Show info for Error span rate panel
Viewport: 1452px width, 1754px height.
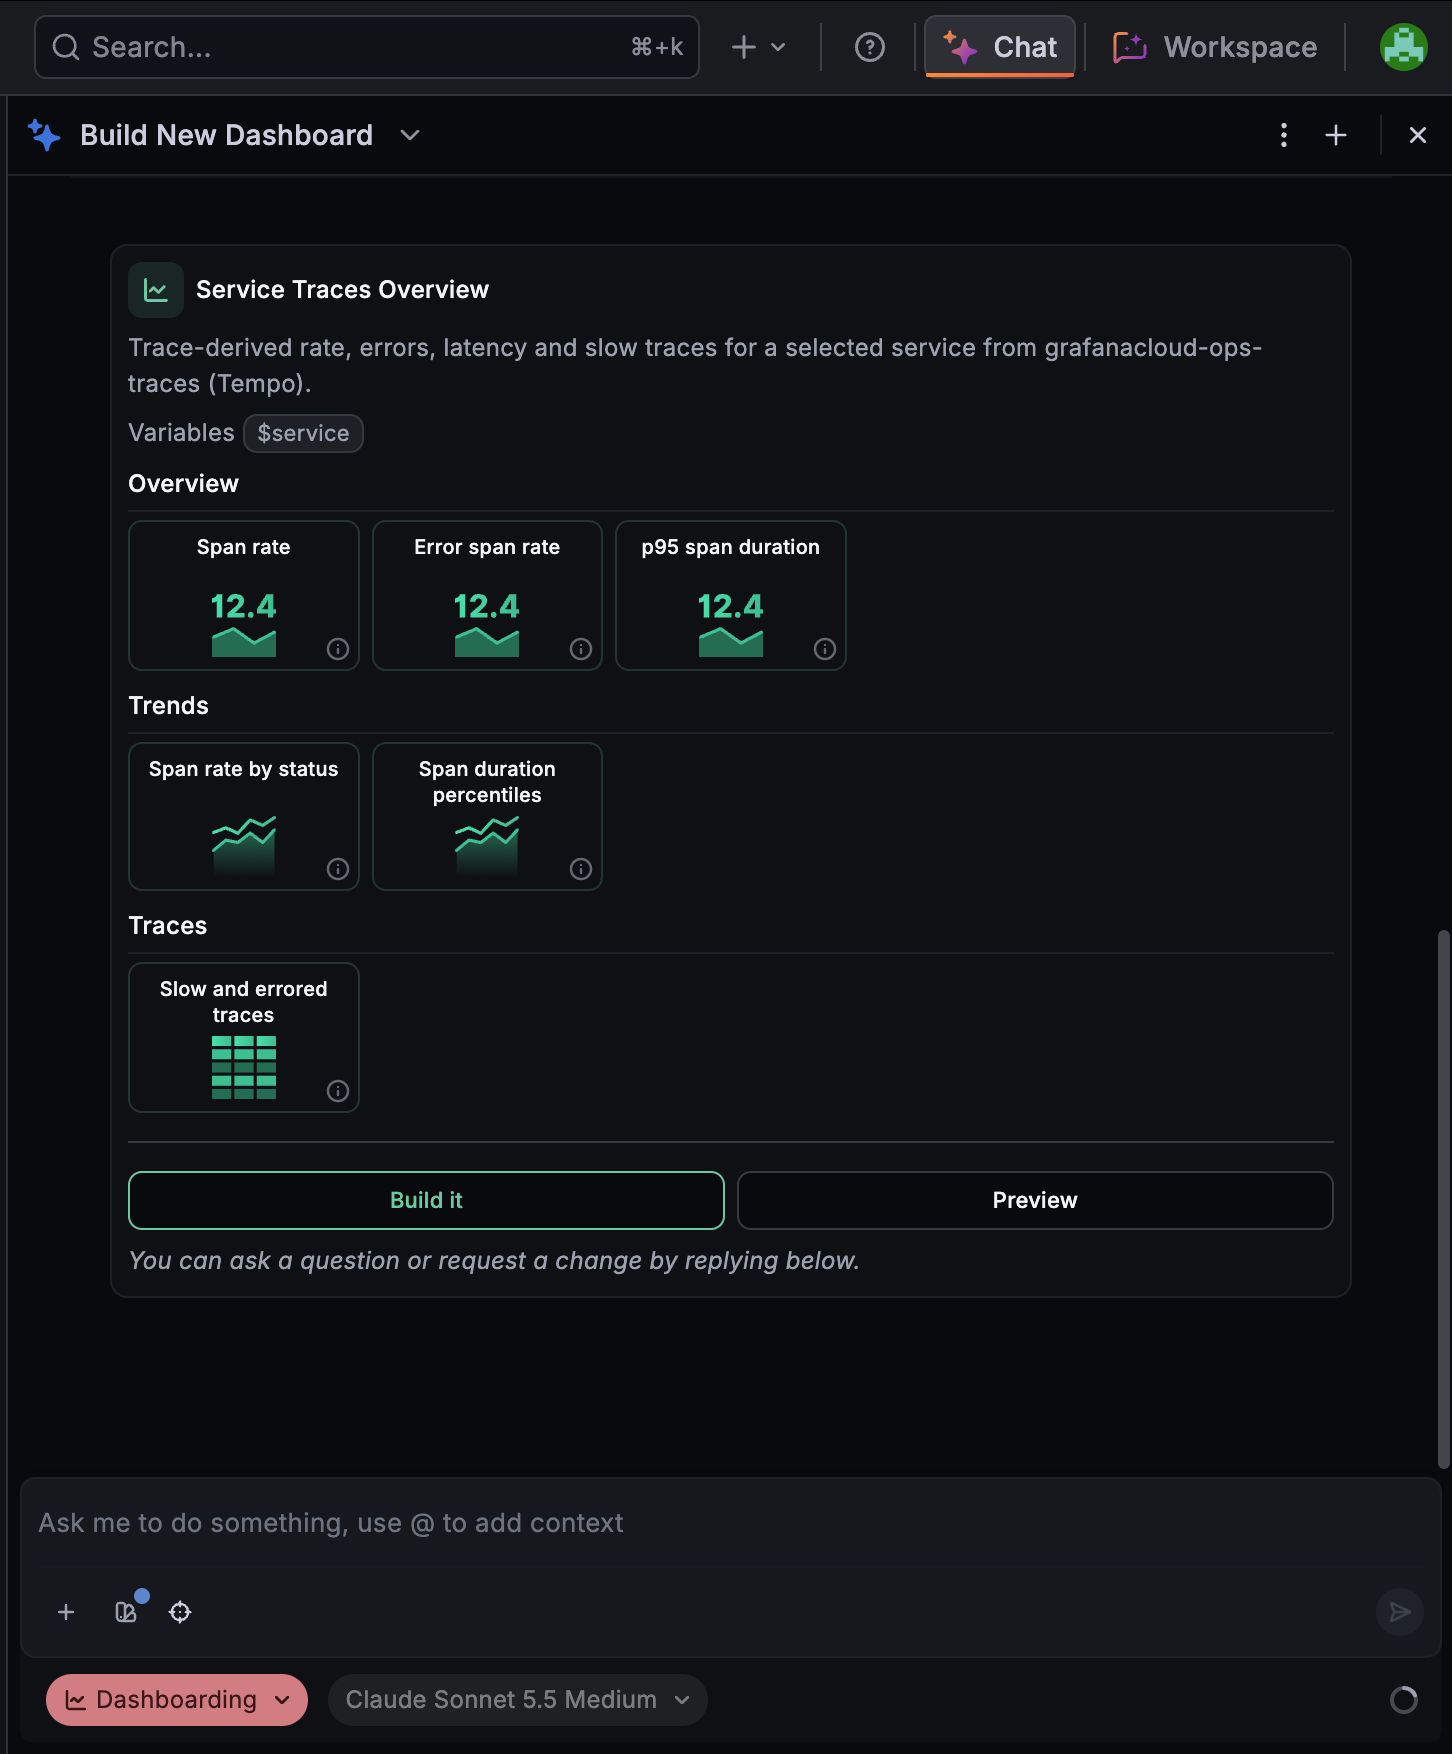pos(581,649)
